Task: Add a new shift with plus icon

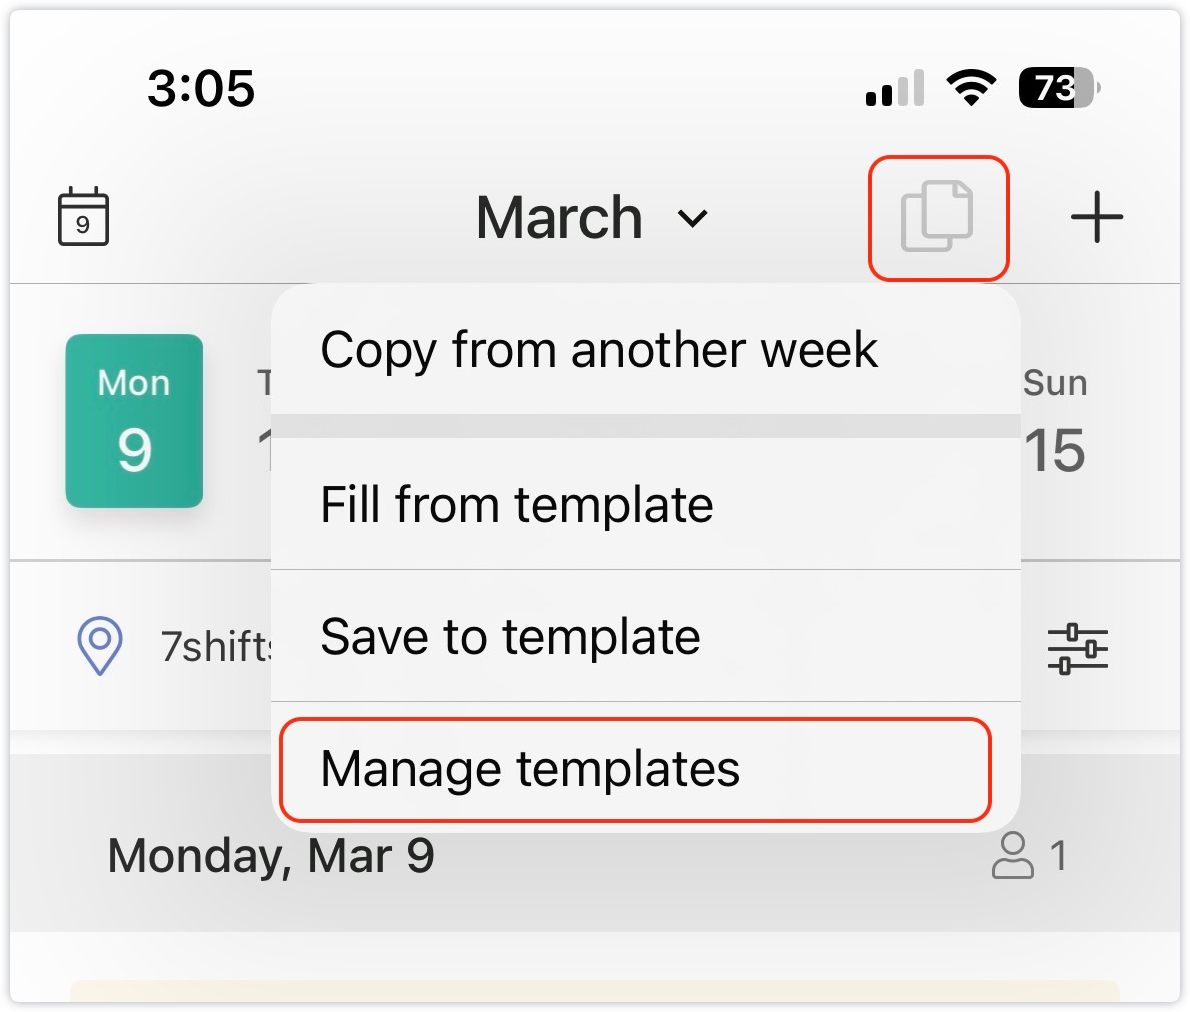Action: coord(1097,217)
